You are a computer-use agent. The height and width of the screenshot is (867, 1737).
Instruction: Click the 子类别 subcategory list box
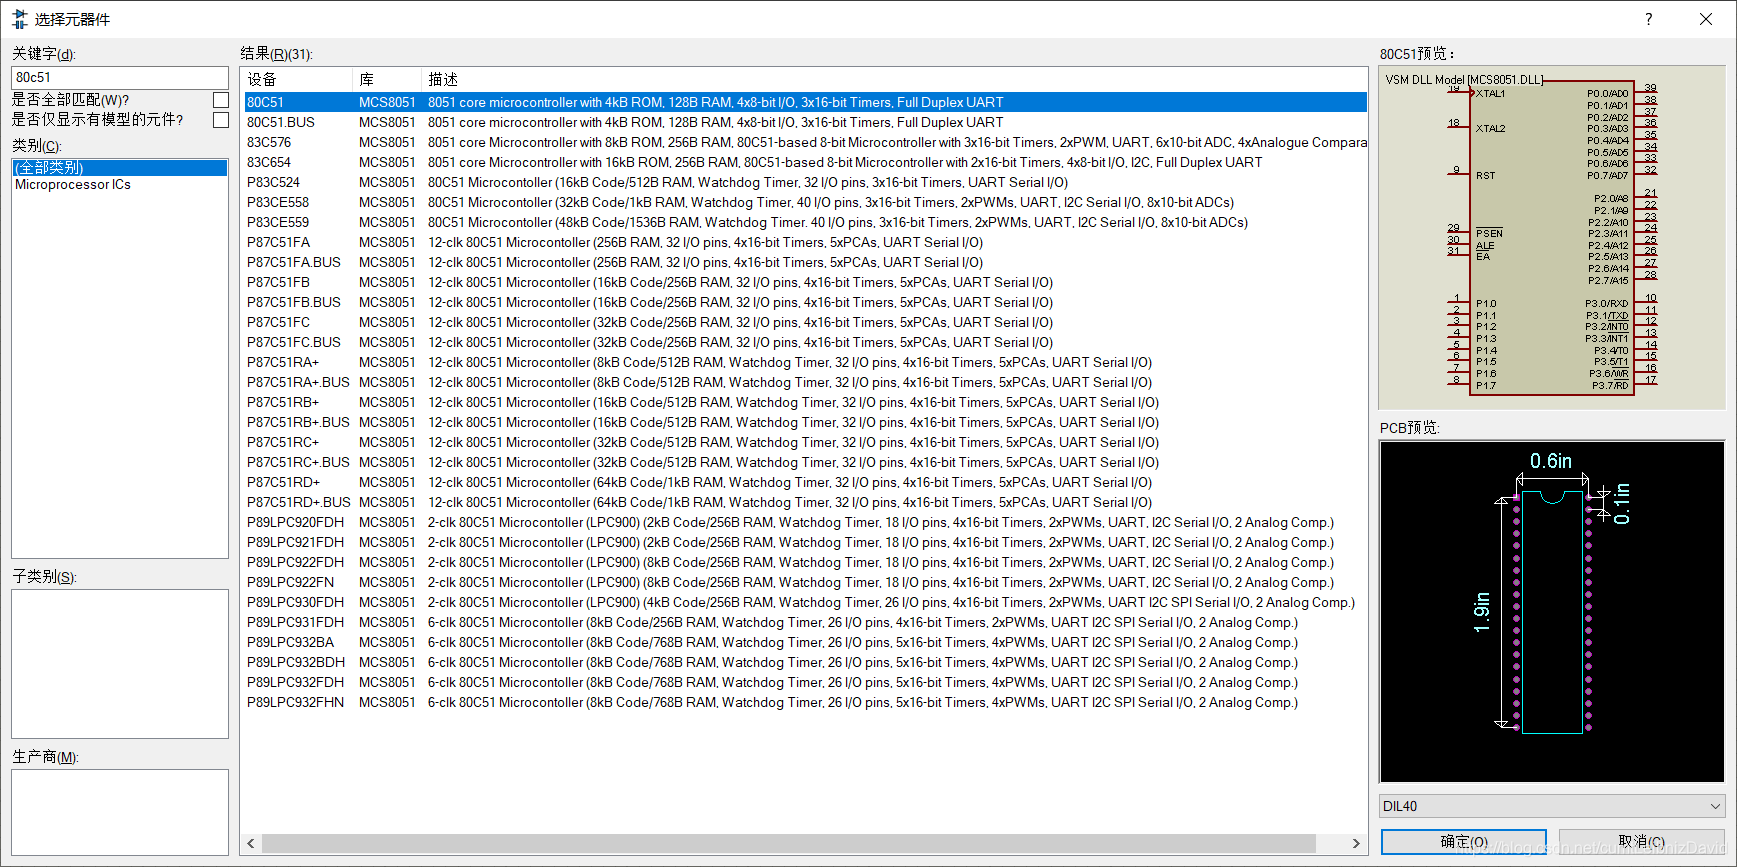tap(120, 664)
